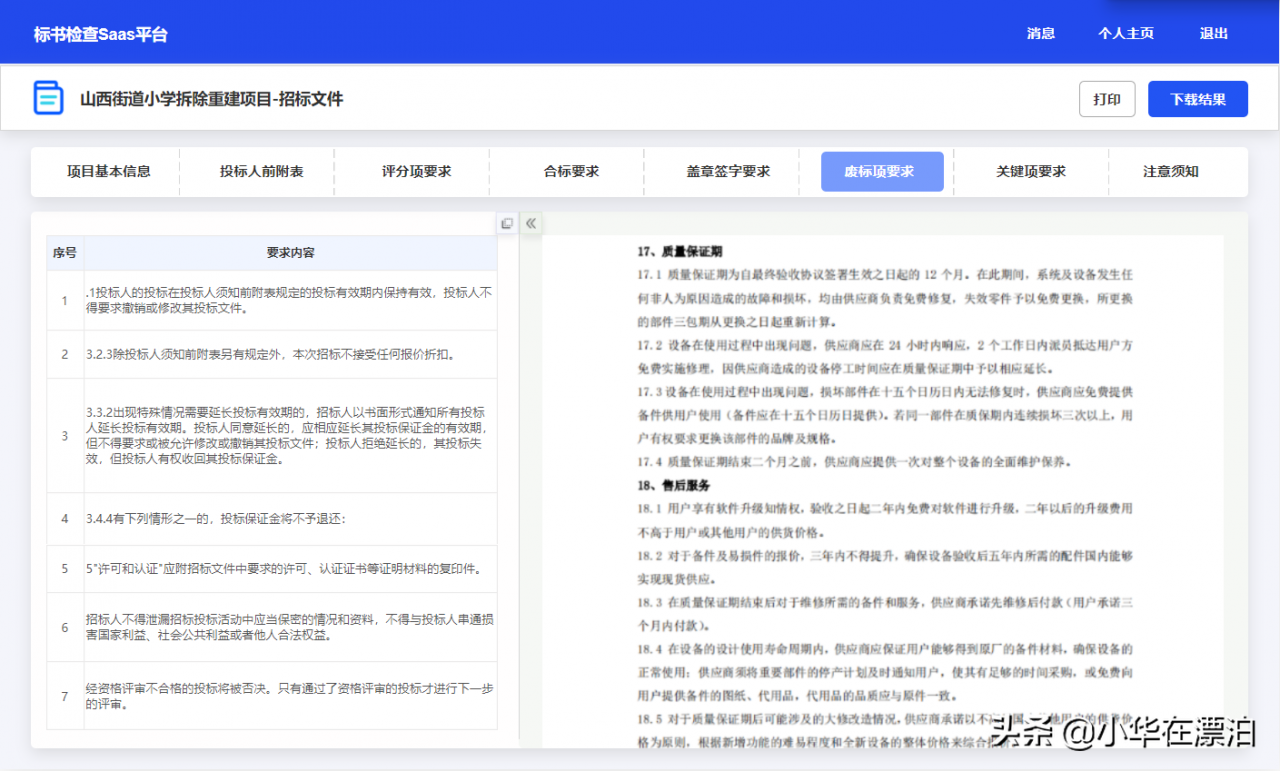The height and width of the screenshot is (771, 1280).
Task: Select the row 3.3.2出现特殊情况需要延长投标有效期
Action: click(272, 435)
